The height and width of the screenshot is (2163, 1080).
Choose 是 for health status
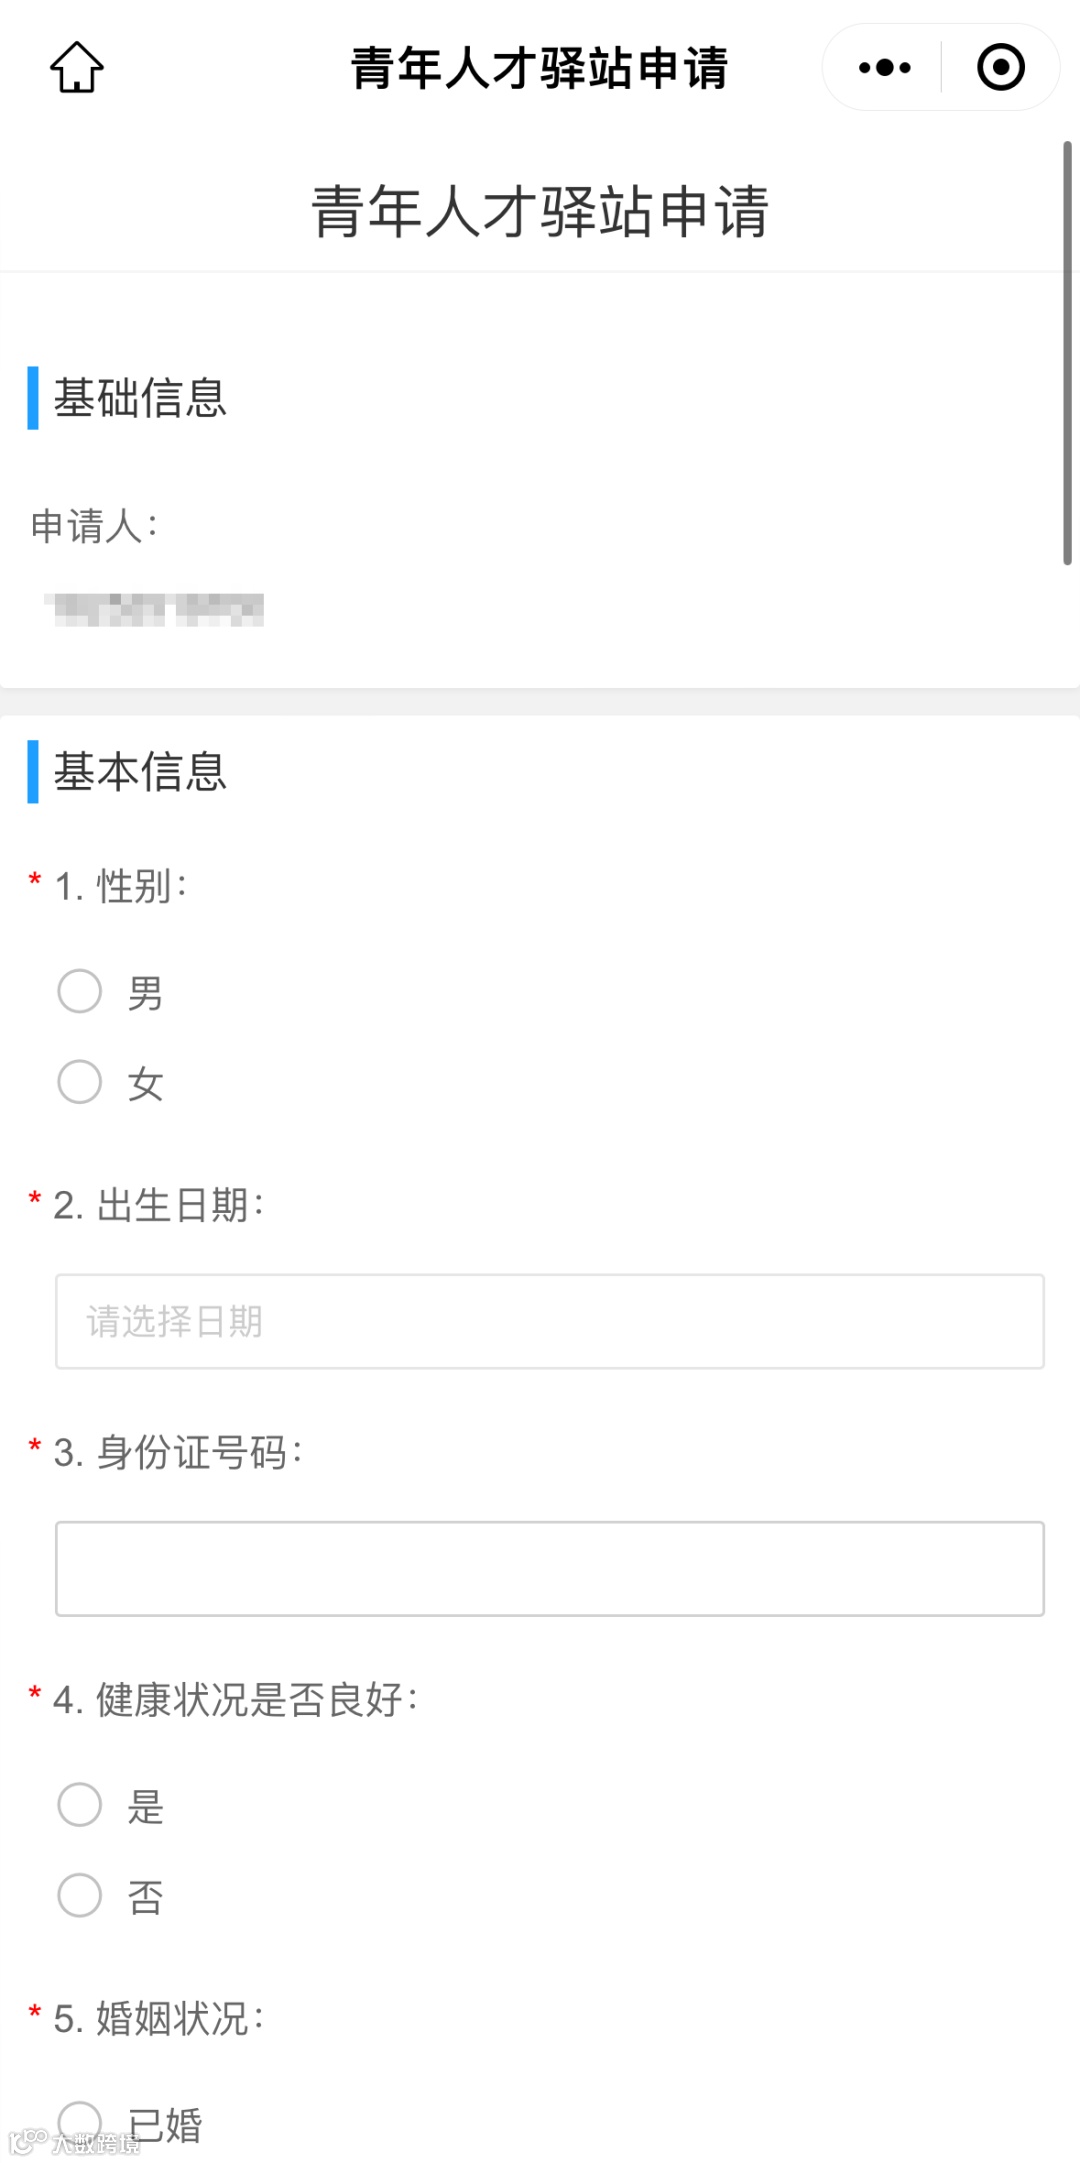click(x=80, y=1805)
